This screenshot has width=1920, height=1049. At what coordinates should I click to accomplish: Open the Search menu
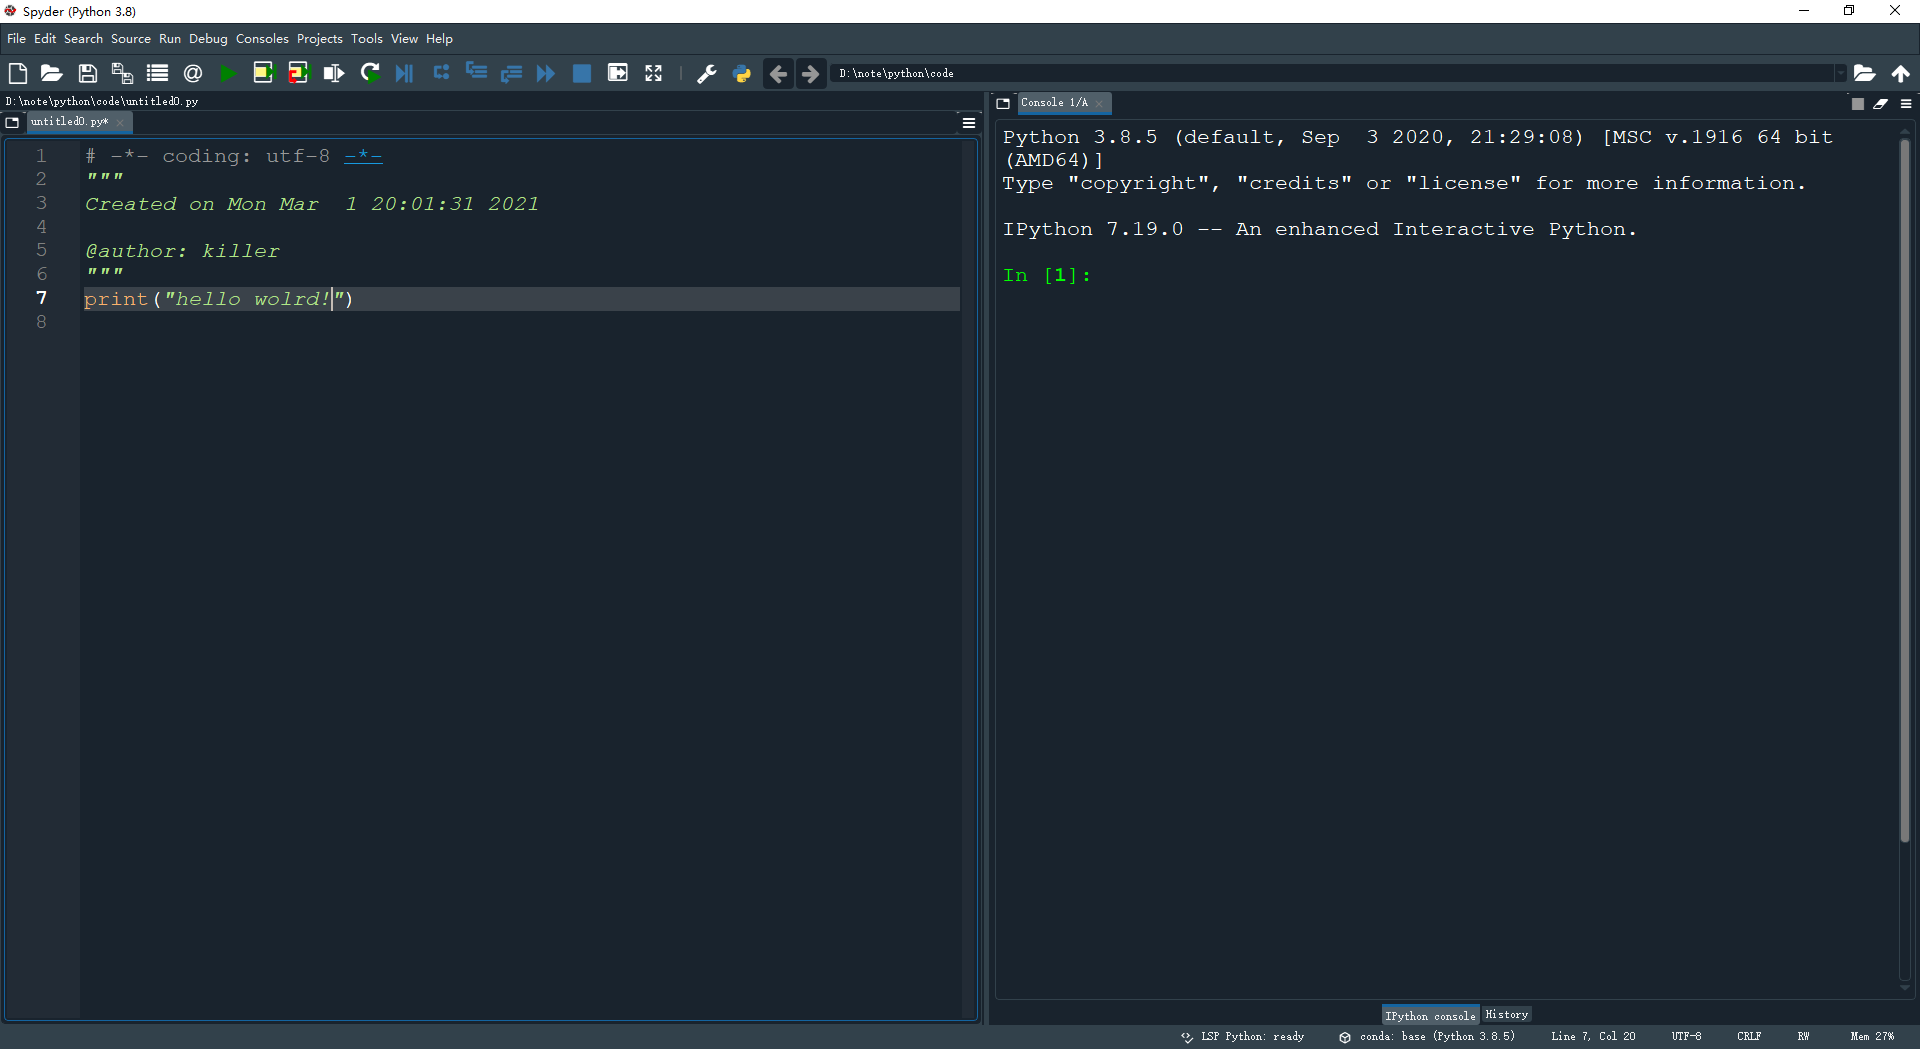[83, 39]
